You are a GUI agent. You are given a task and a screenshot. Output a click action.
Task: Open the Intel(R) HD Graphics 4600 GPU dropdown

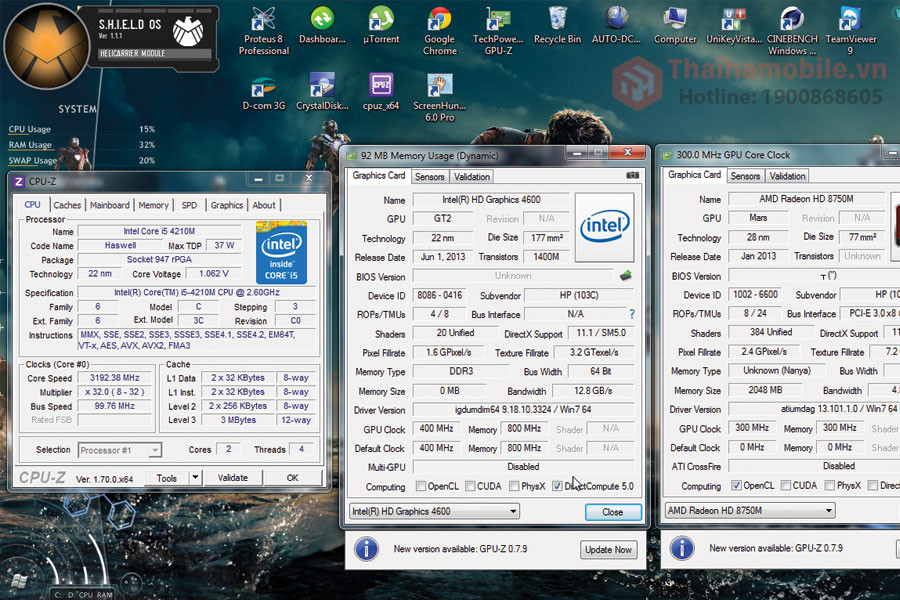click(x=435, y=511)
